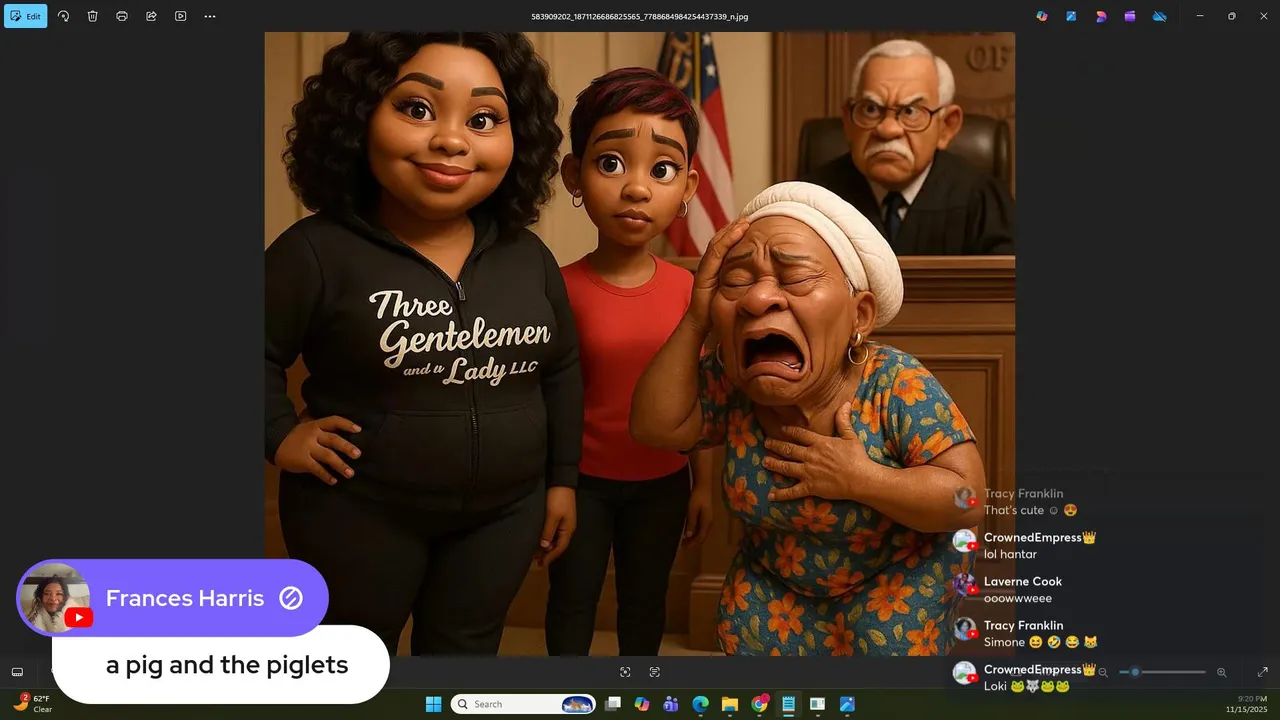Screen dimensions: 1280x720
Task: Click Tracy Franklin's "Simone" comment
Action: tap(1041, 642)
